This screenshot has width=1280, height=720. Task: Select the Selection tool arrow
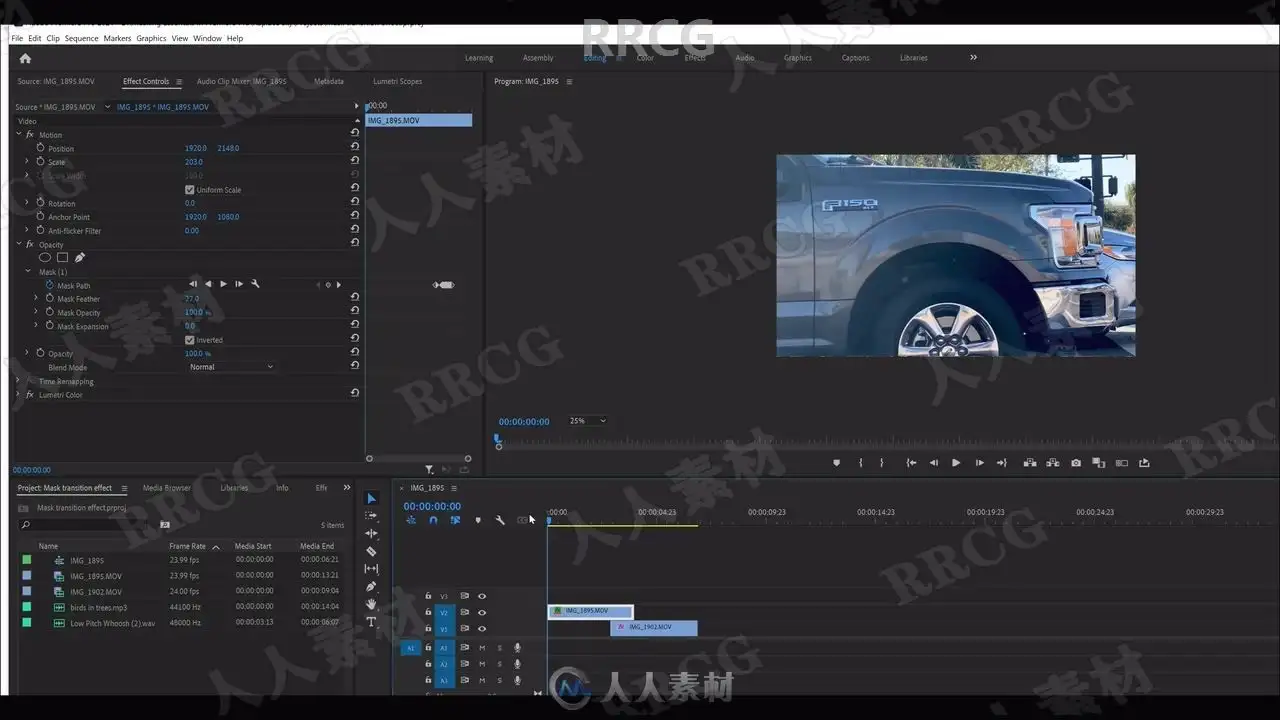(x=372, y=498)
